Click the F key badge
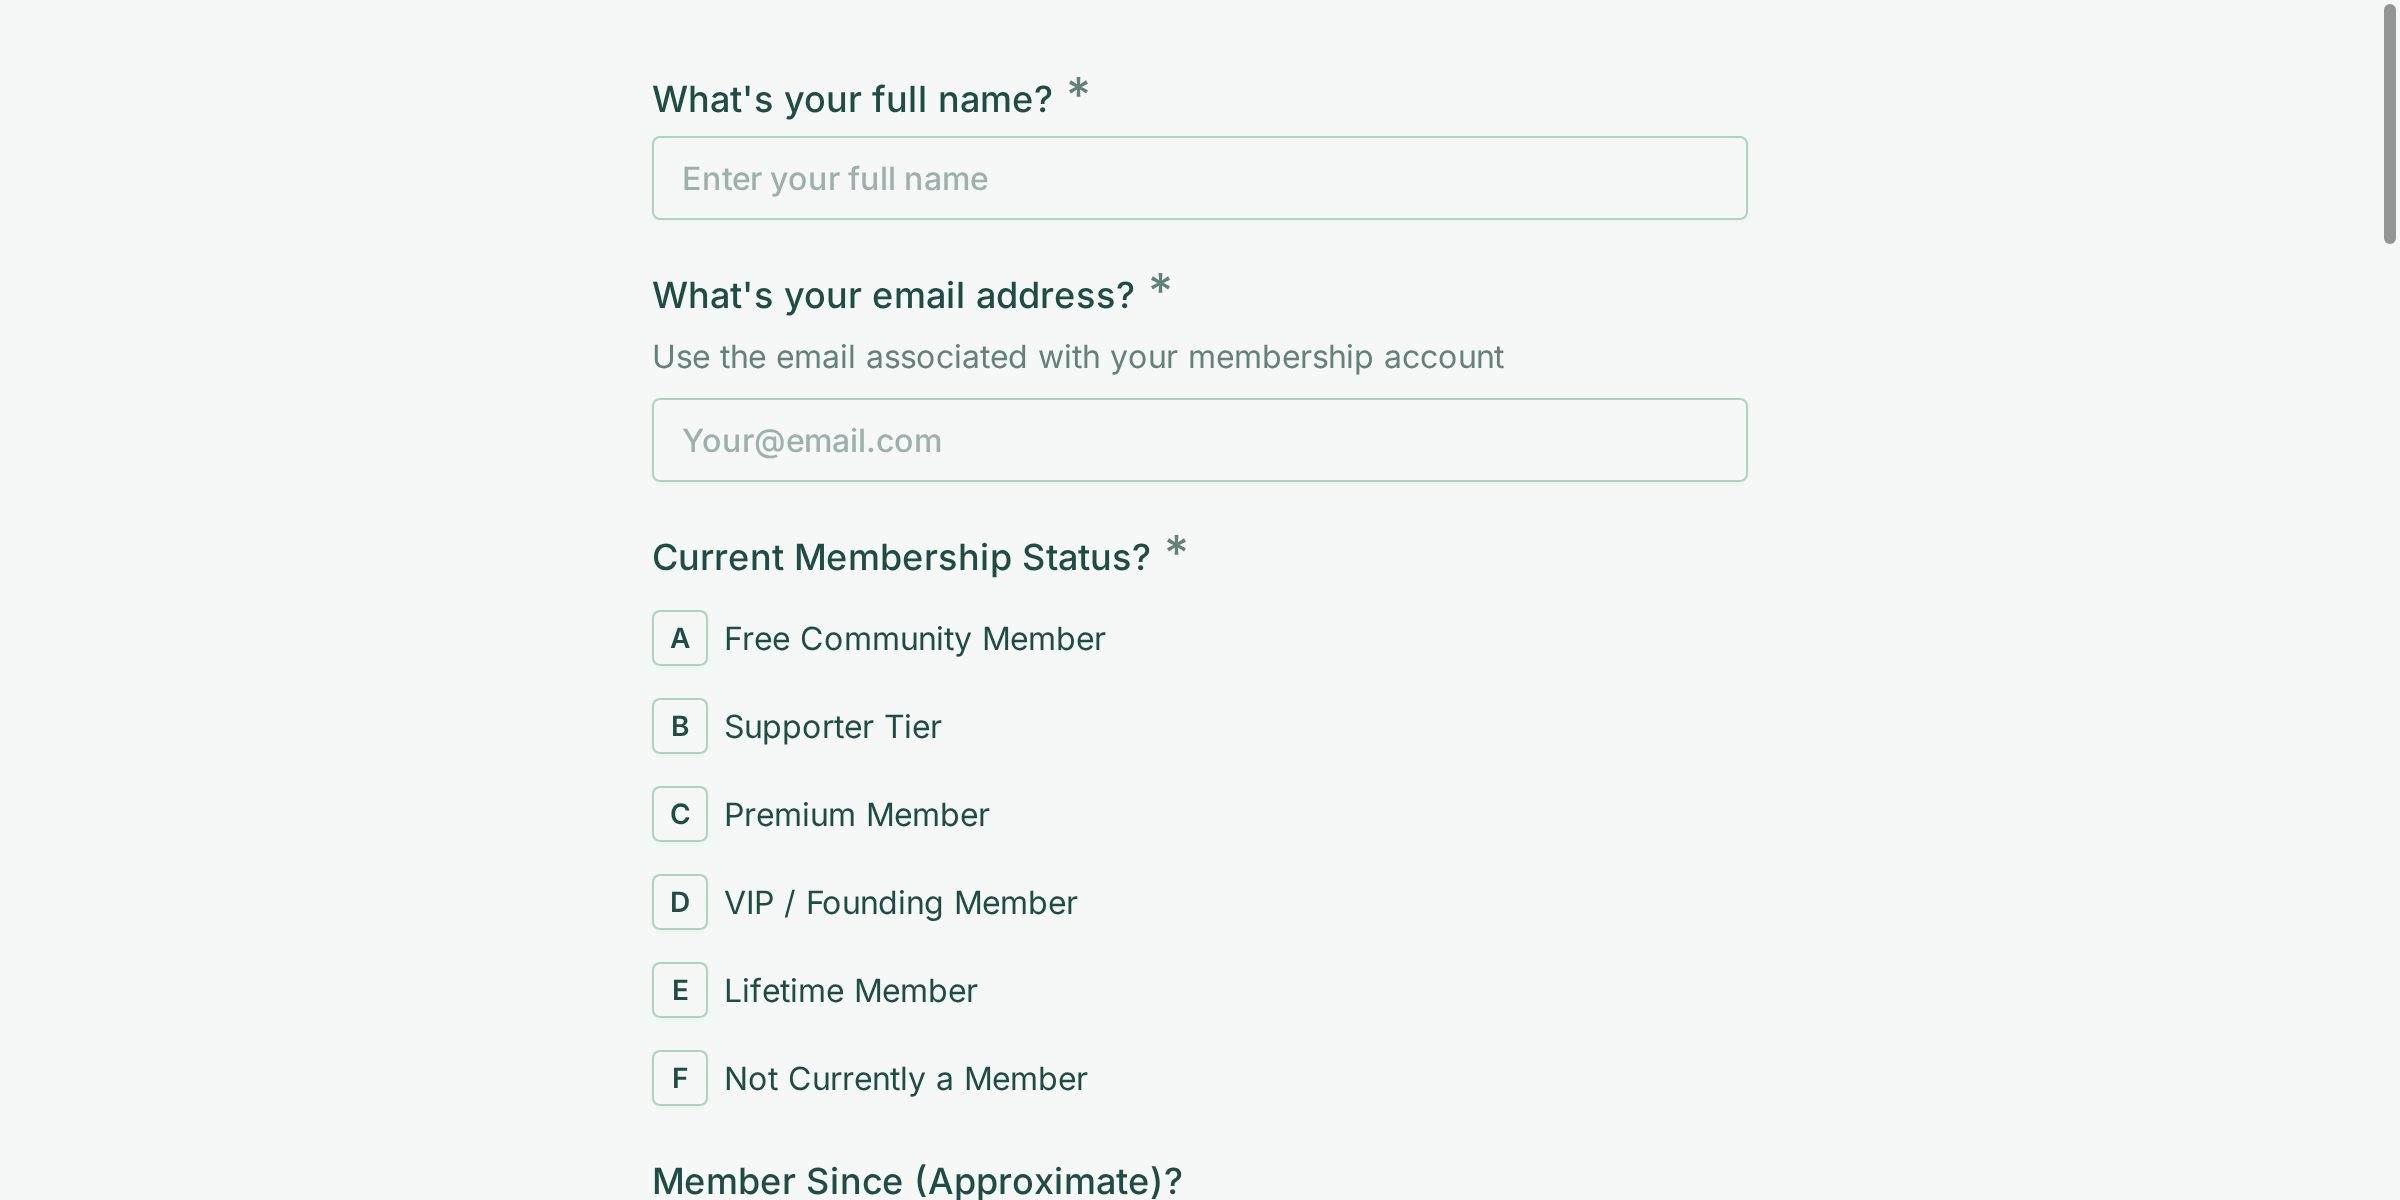This screenshot has width=2400, height=1200. (680, 1078)
